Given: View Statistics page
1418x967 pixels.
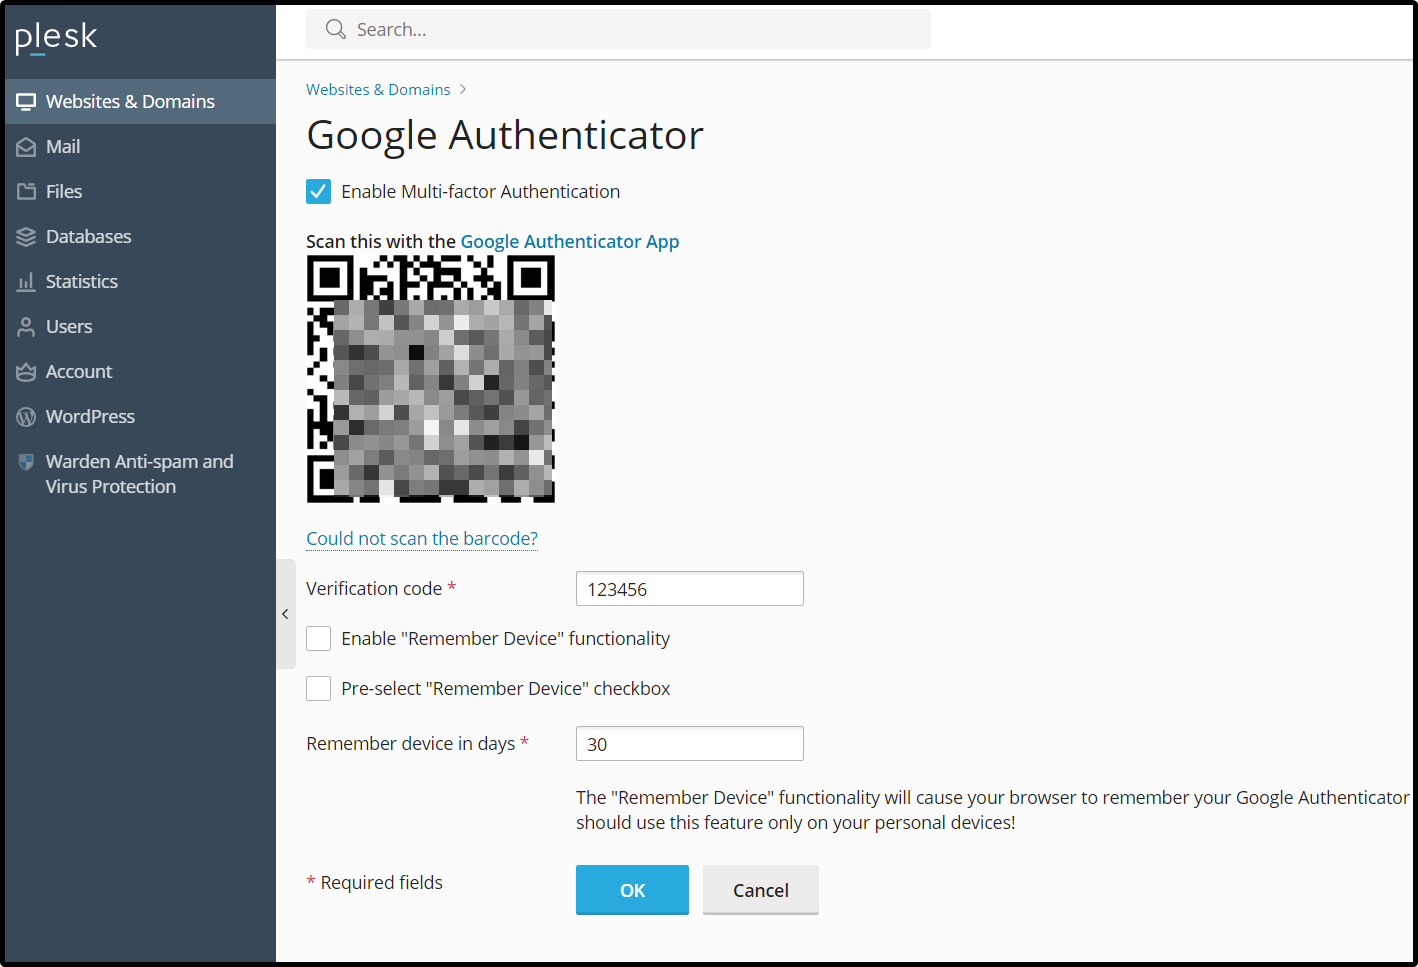Looking at the screenshot, I should 140,281.
